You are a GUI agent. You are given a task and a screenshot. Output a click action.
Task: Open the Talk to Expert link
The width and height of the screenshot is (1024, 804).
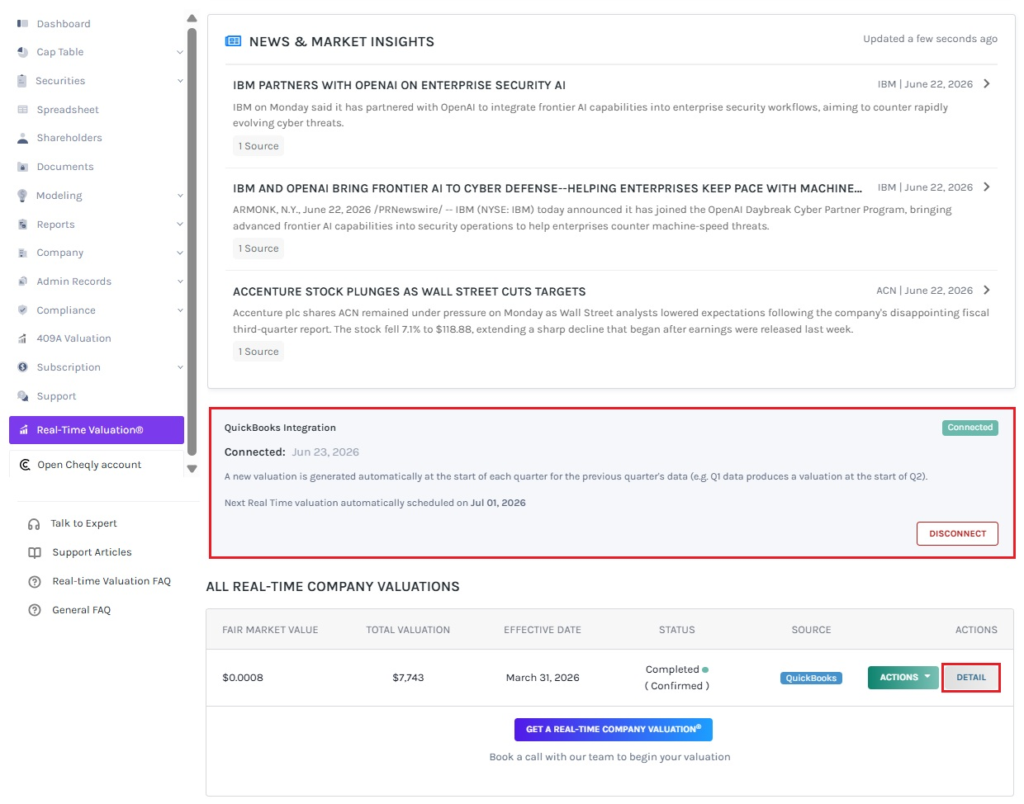tap(84, 524)
